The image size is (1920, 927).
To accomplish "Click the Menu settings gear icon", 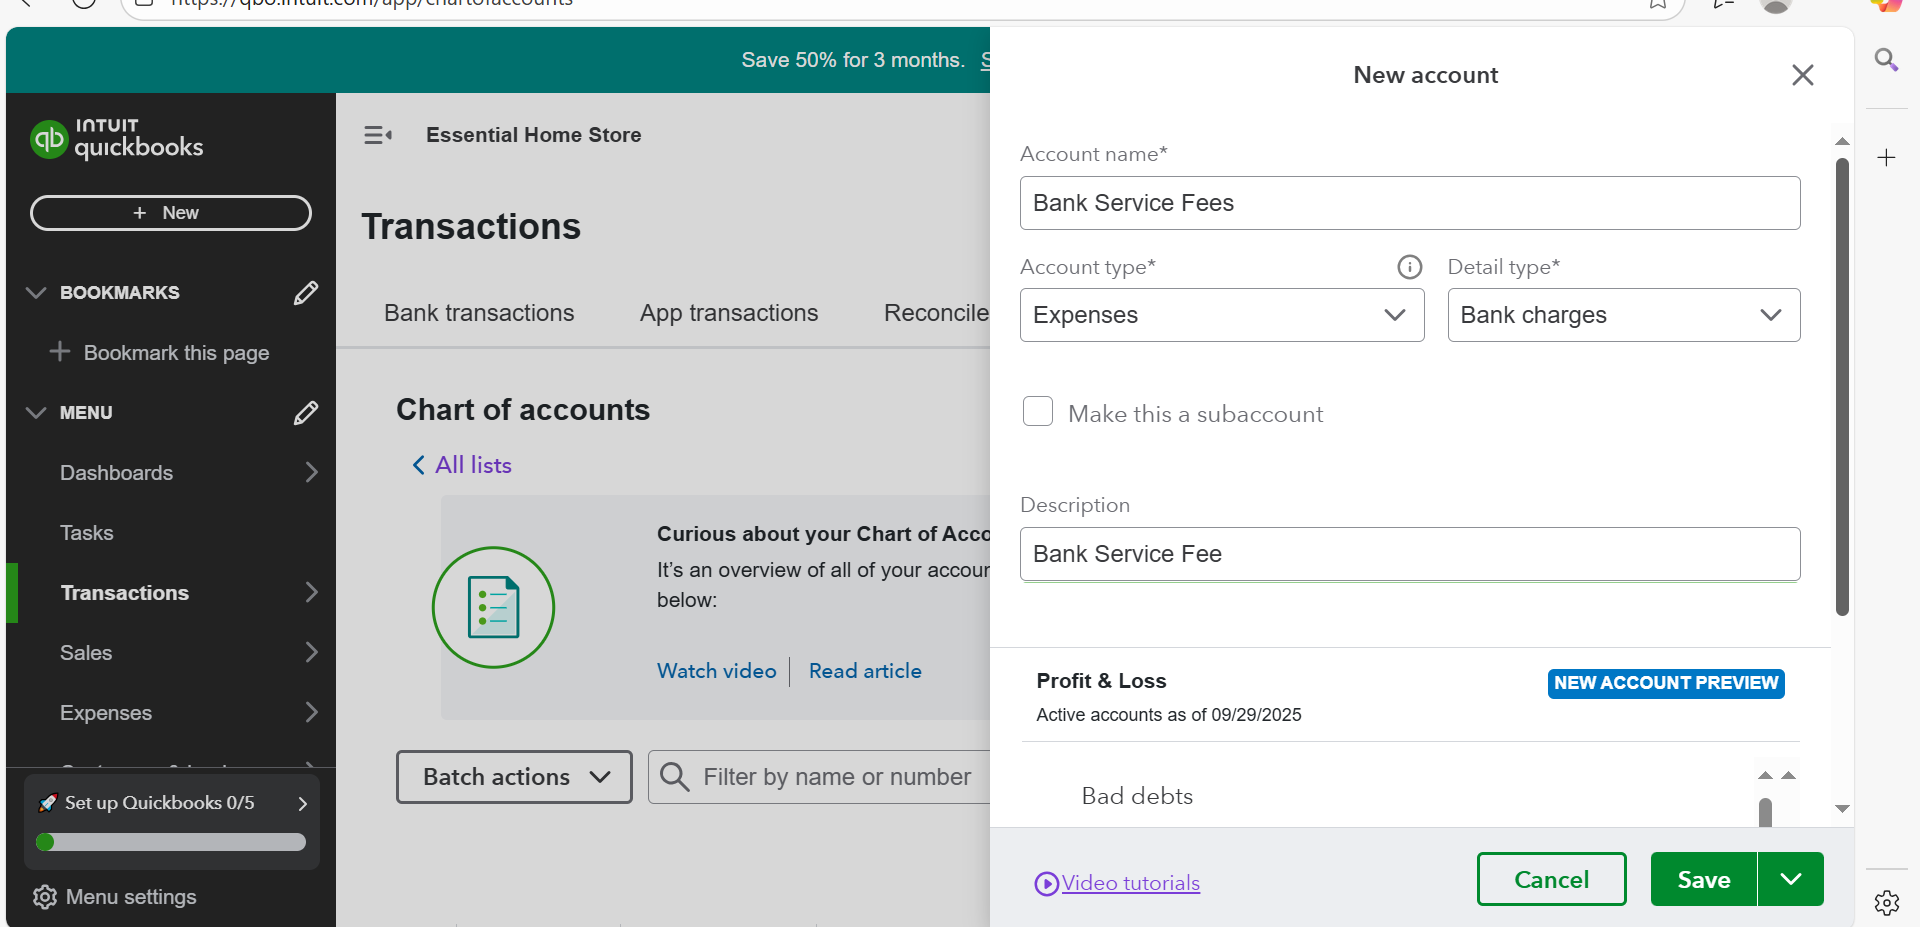I will click(x=44, y=897).
